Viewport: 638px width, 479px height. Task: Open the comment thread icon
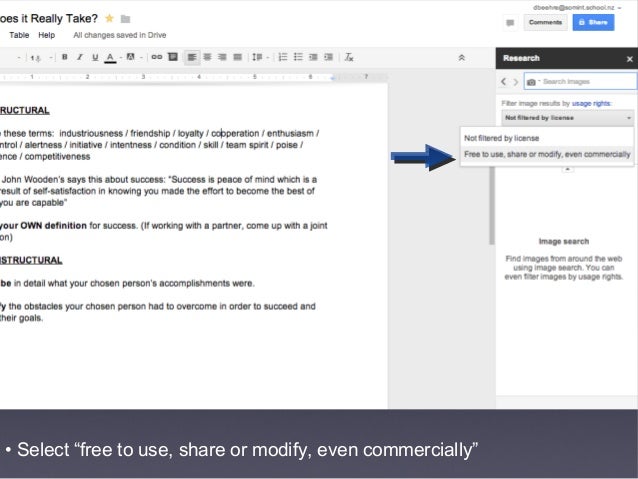tap(510, 21)
